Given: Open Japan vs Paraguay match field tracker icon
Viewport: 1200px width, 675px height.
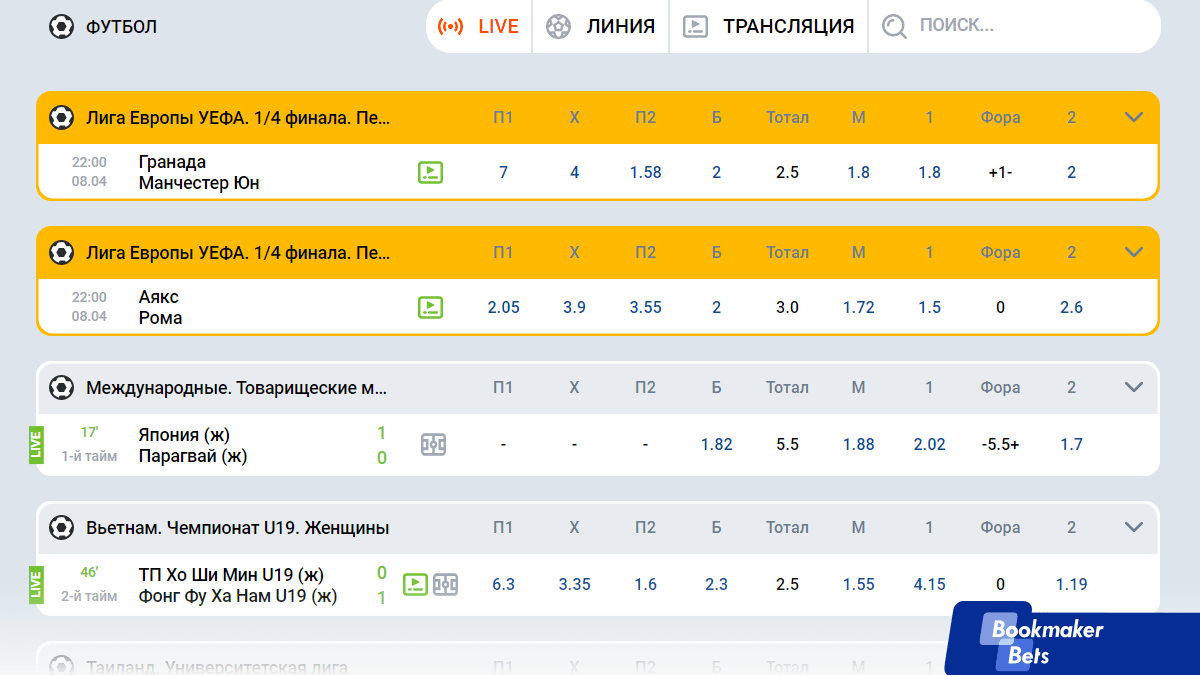Looking at the screenshot, I should [x=433, y=444].
